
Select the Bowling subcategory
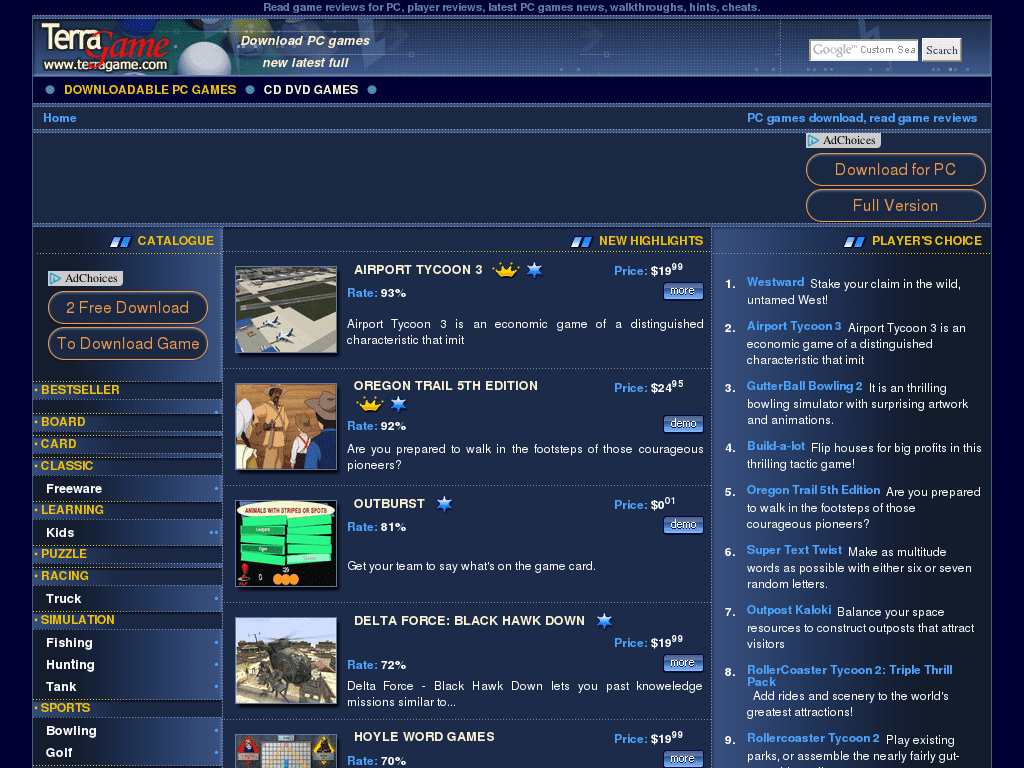pos(71,731)
